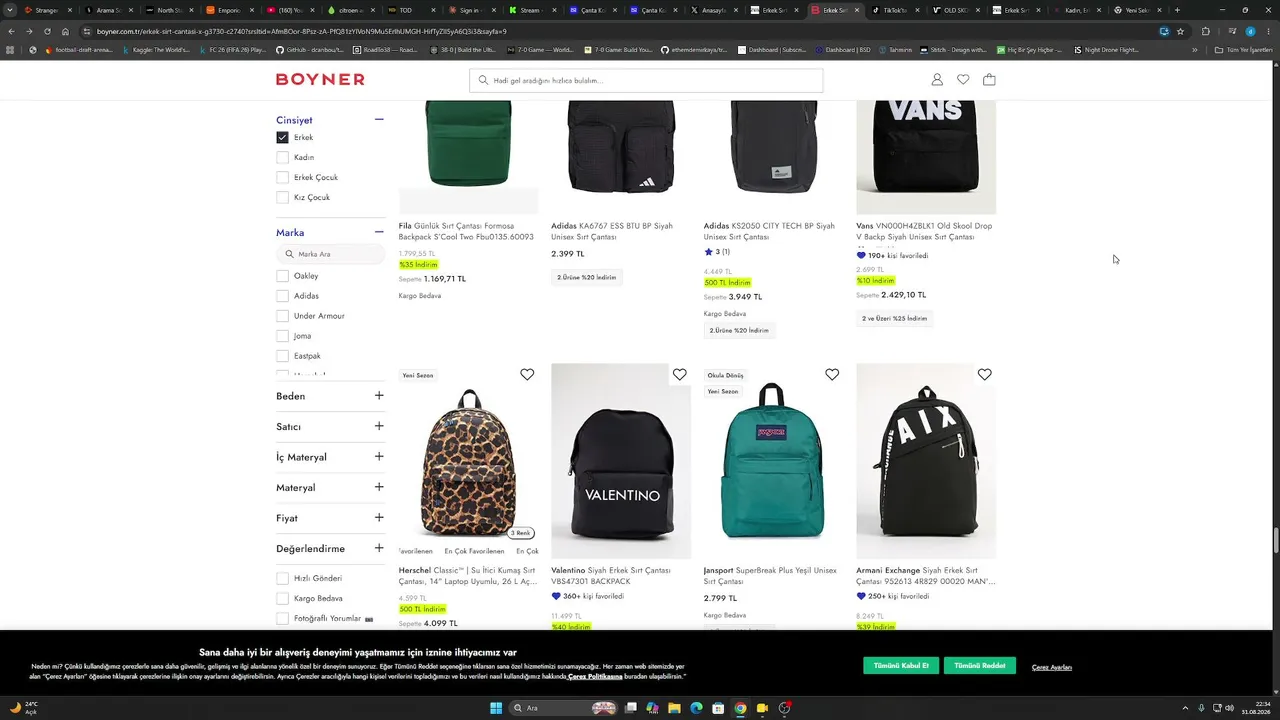Accept all cookies with Tümünü Kabul Et
The width and height of the screenshot is (1280, 720).
(x=901, y=666)
